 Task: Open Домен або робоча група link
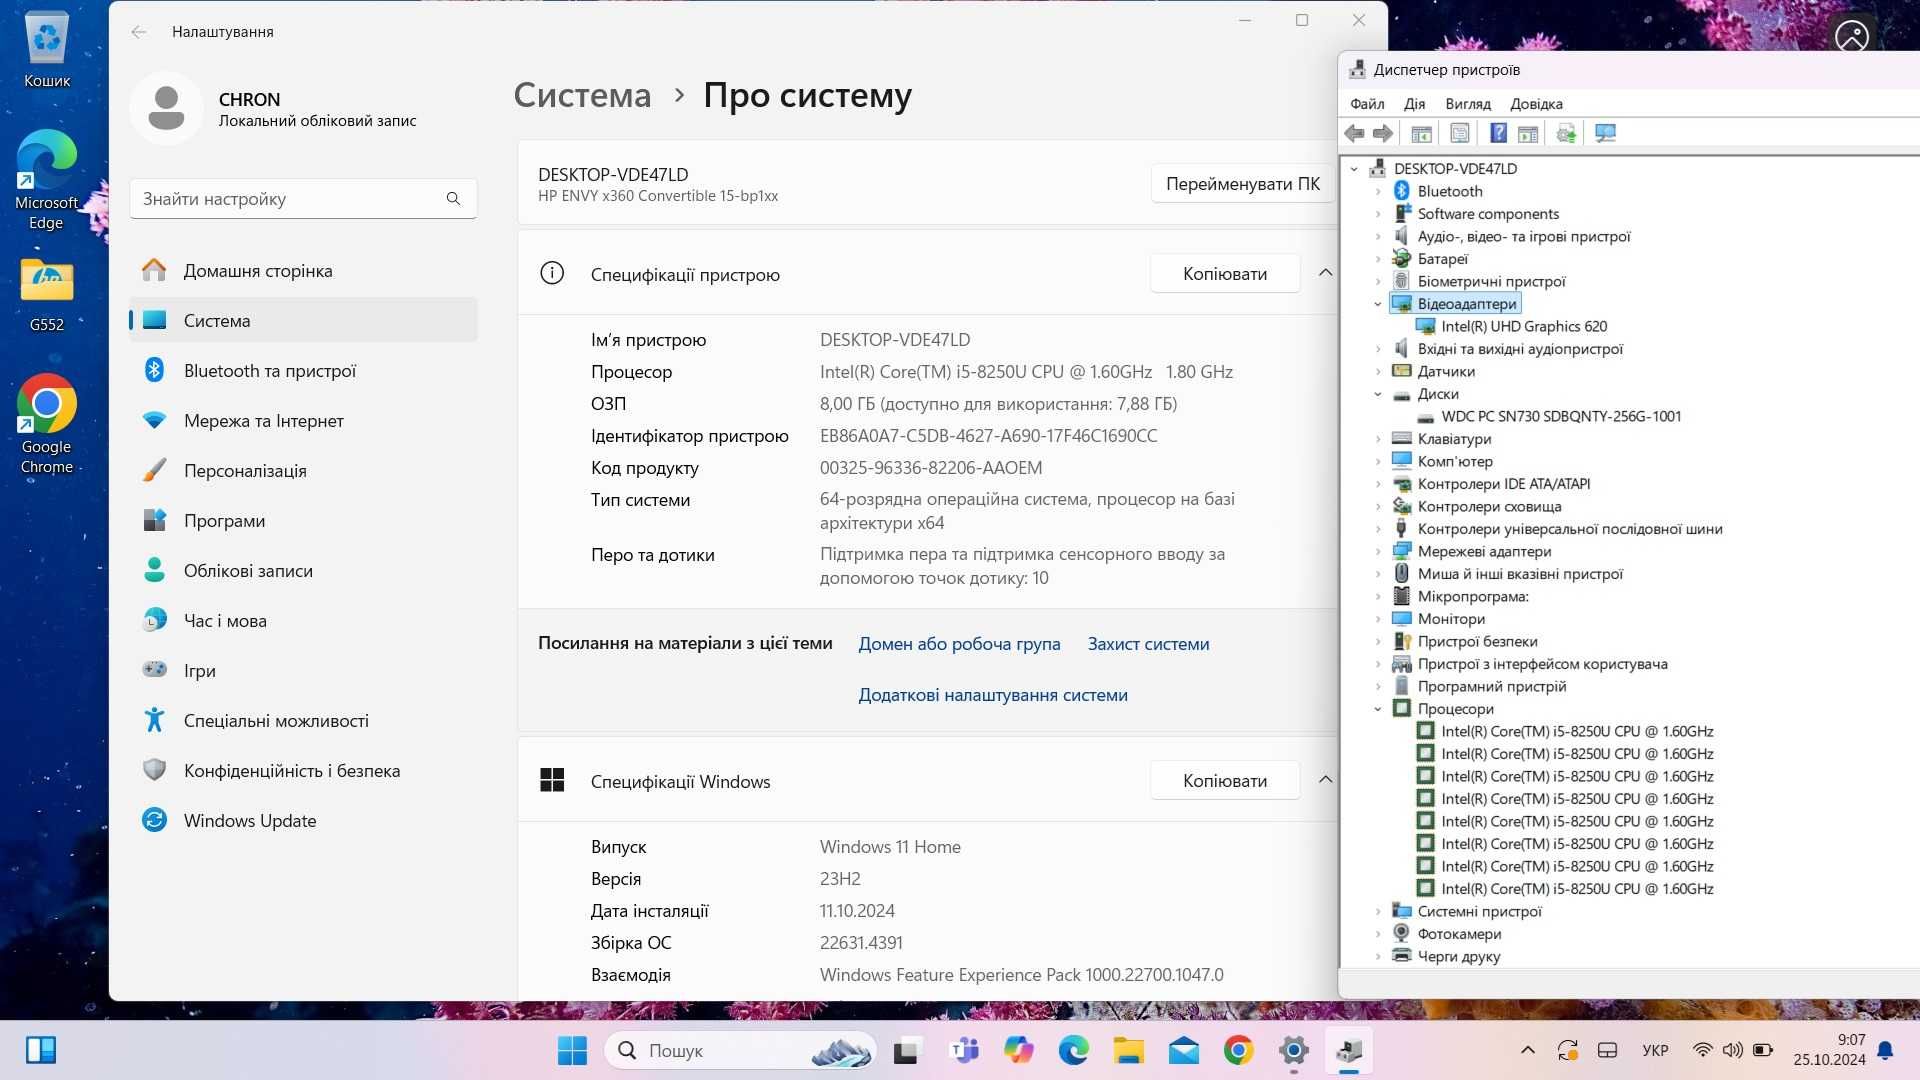tap(959, 644)
